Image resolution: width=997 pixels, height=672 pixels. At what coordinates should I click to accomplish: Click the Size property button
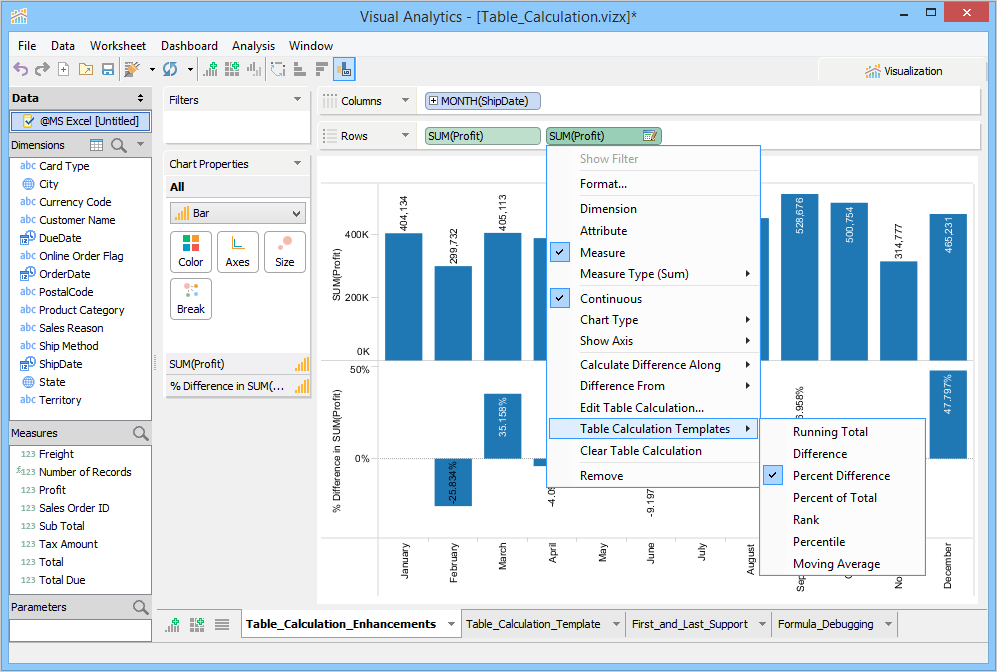pos(285,252)
